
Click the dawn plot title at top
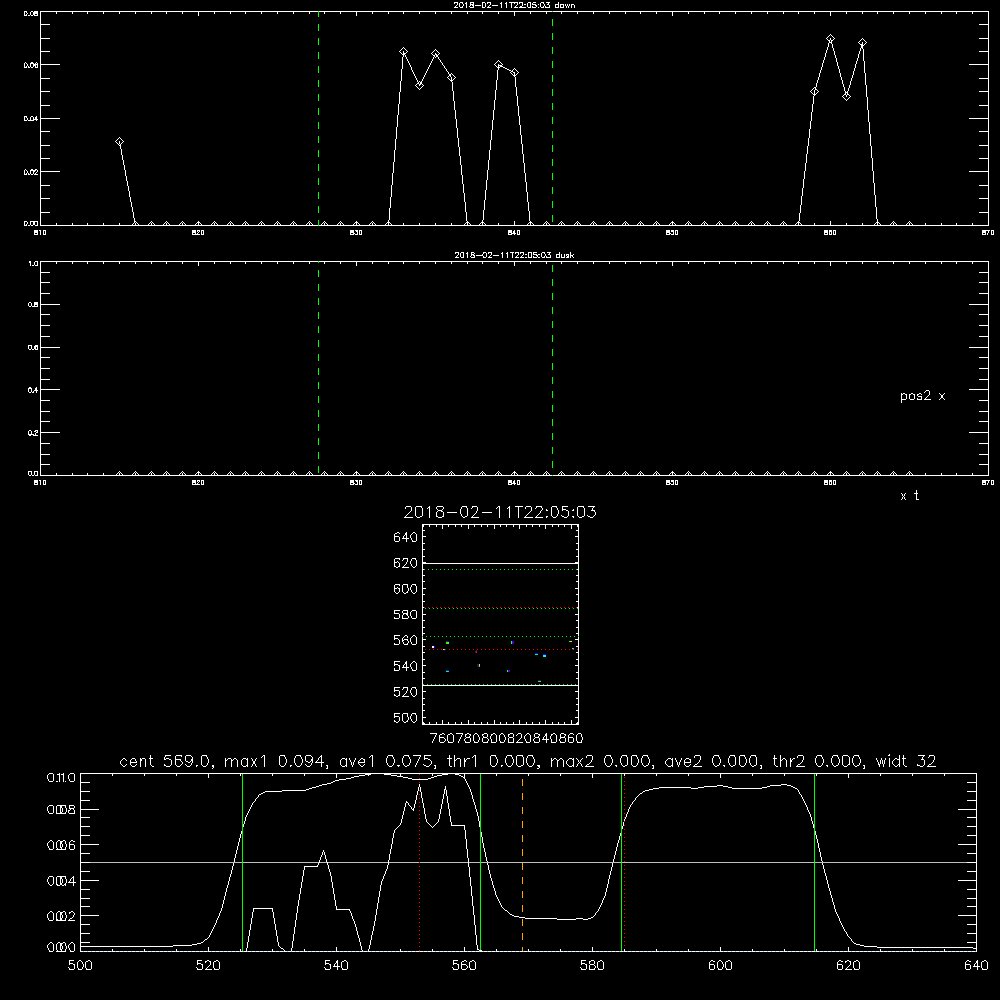[514, 5]
